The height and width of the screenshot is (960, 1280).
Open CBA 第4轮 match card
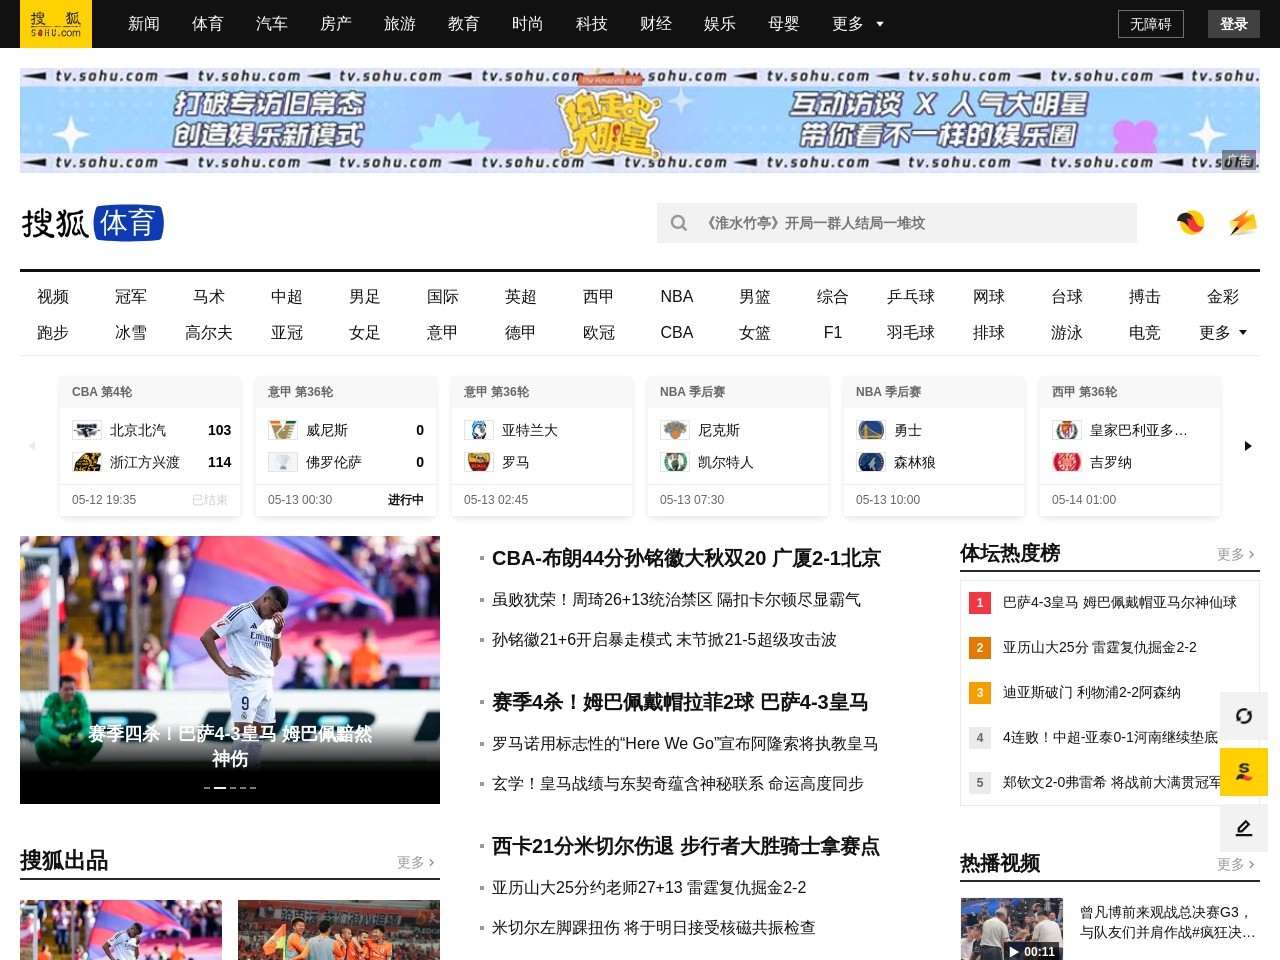[150, 446]
